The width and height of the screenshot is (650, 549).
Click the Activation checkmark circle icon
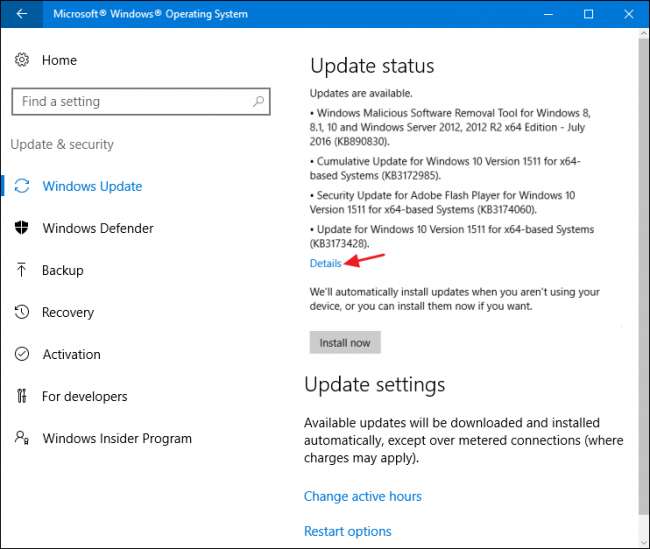(22, 354)
